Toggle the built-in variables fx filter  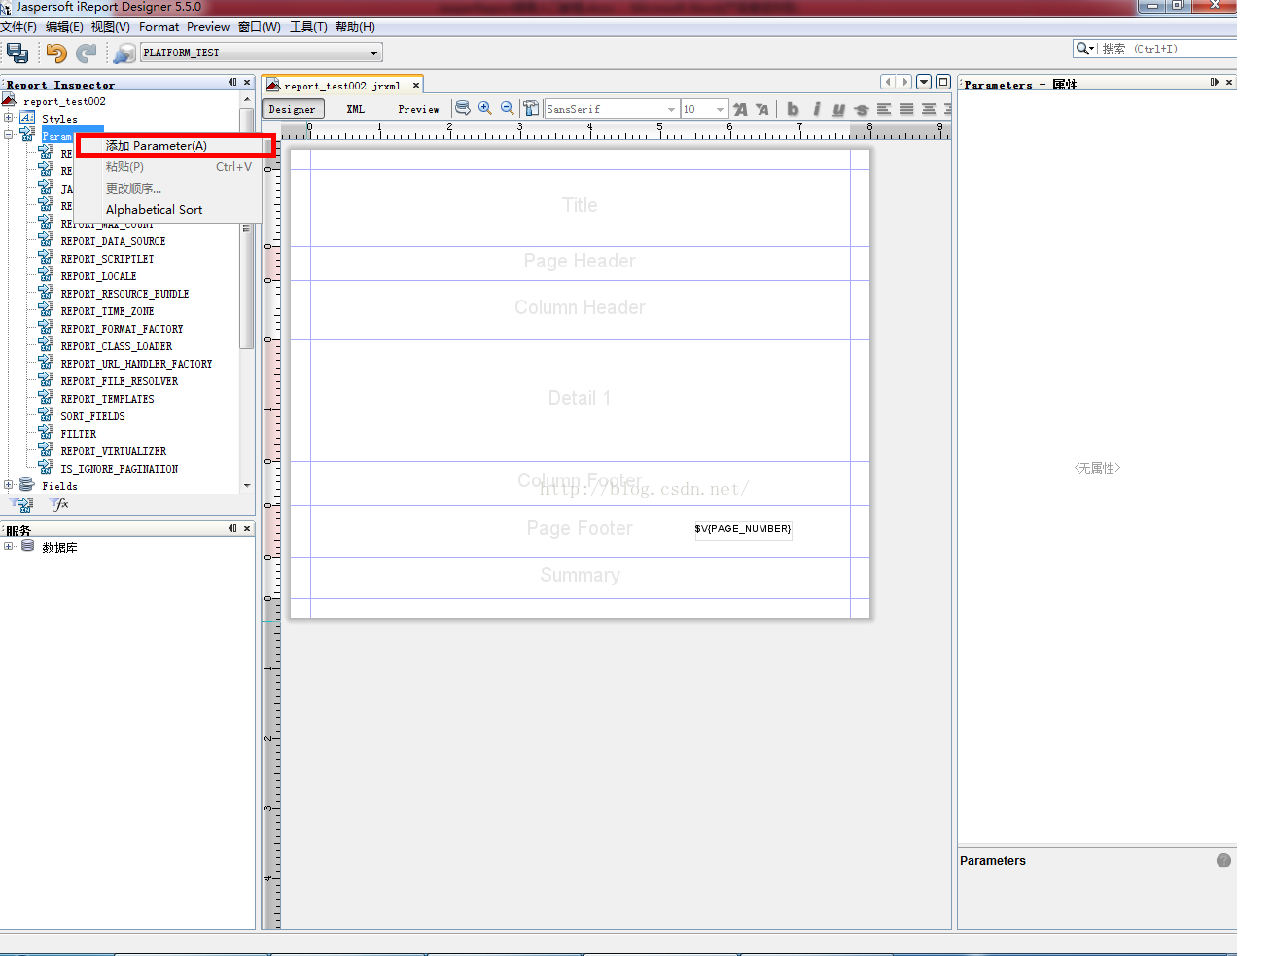click(60, 505)
